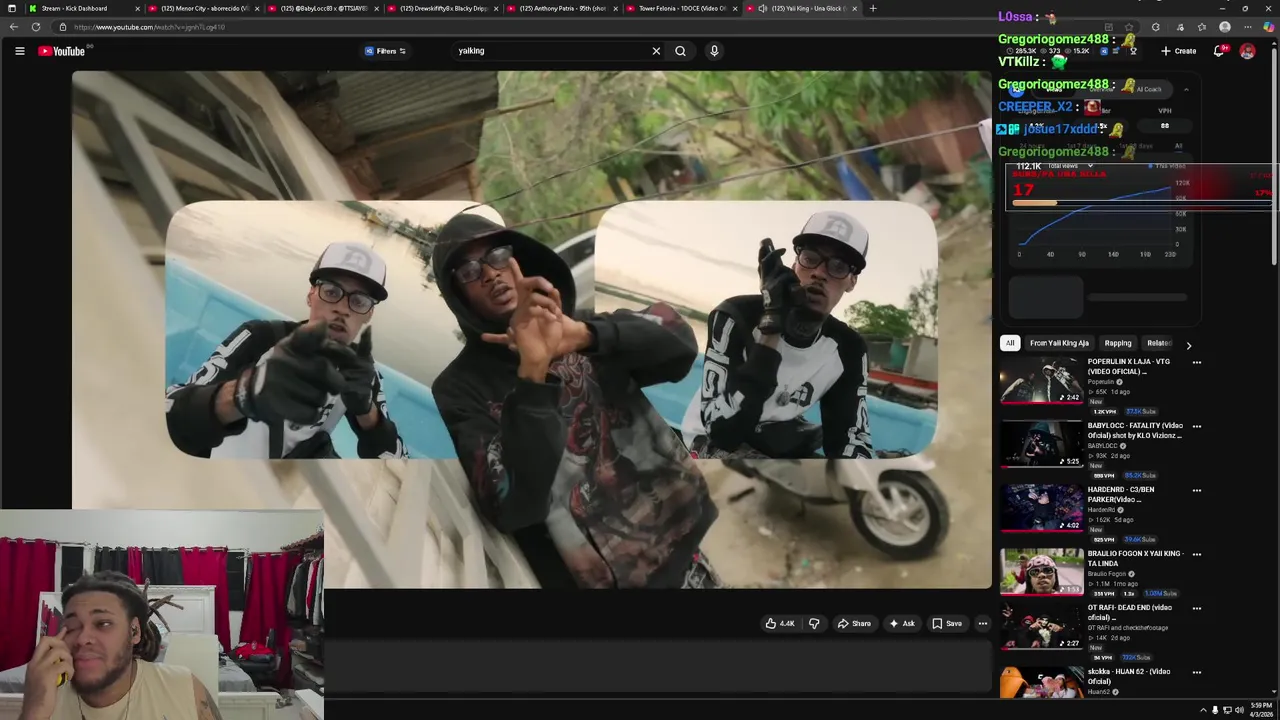The height and width of the screenshot is (720, 1280).
Task: Click the magnifier search button
Action: click(680, 51)
